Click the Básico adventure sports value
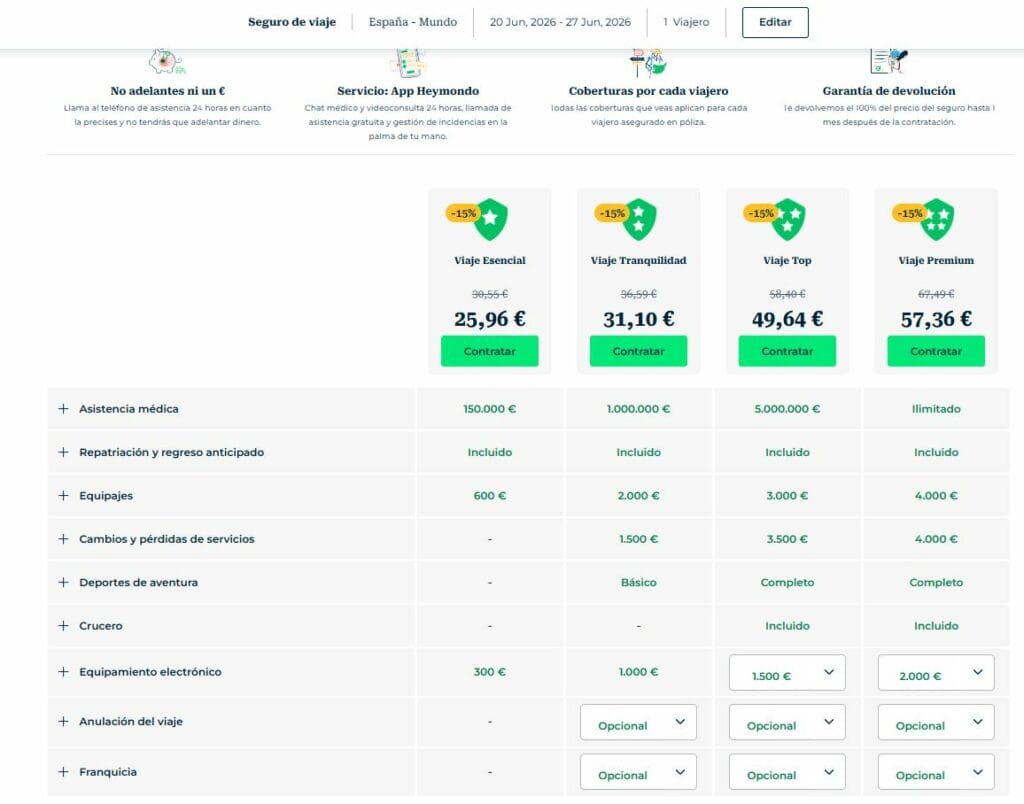Image resolution: width=1024 pixels, height=804 pixels. point(639,583)
